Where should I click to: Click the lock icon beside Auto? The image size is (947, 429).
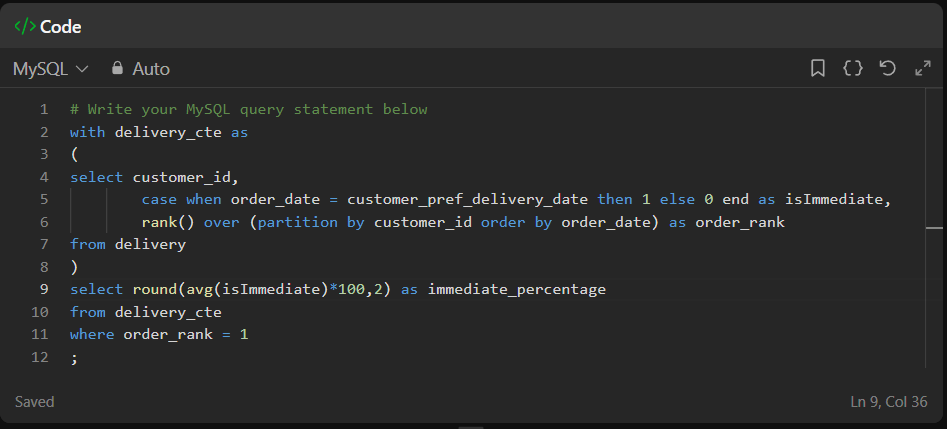(118, 68)
